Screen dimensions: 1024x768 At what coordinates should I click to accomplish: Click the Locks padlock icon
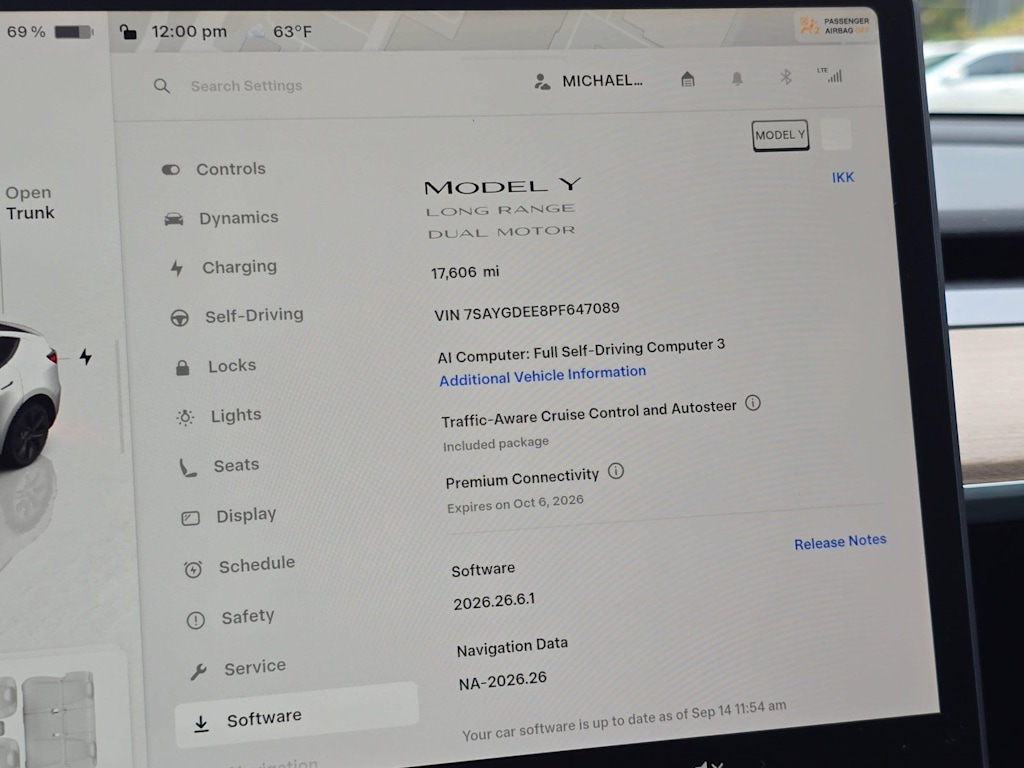pos(183,368)
